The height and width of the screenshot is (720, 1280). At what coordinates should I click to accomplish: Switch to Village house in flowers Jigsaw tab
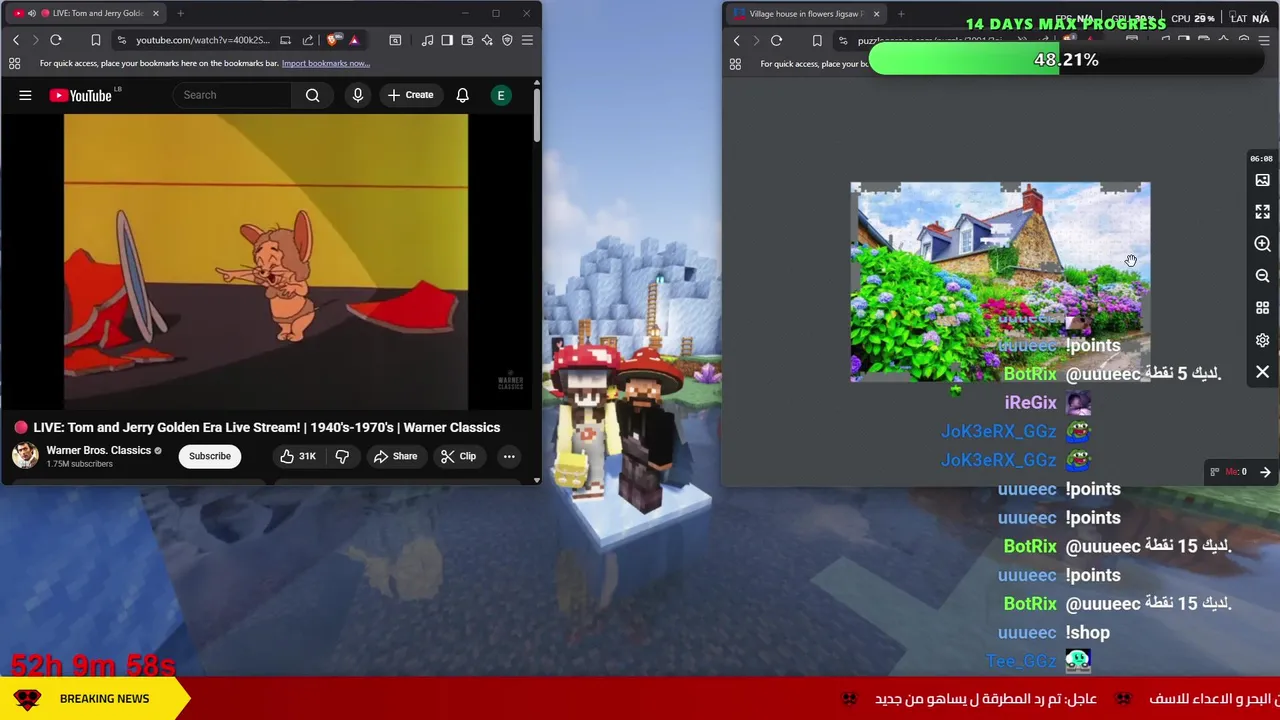coord(806,13)
